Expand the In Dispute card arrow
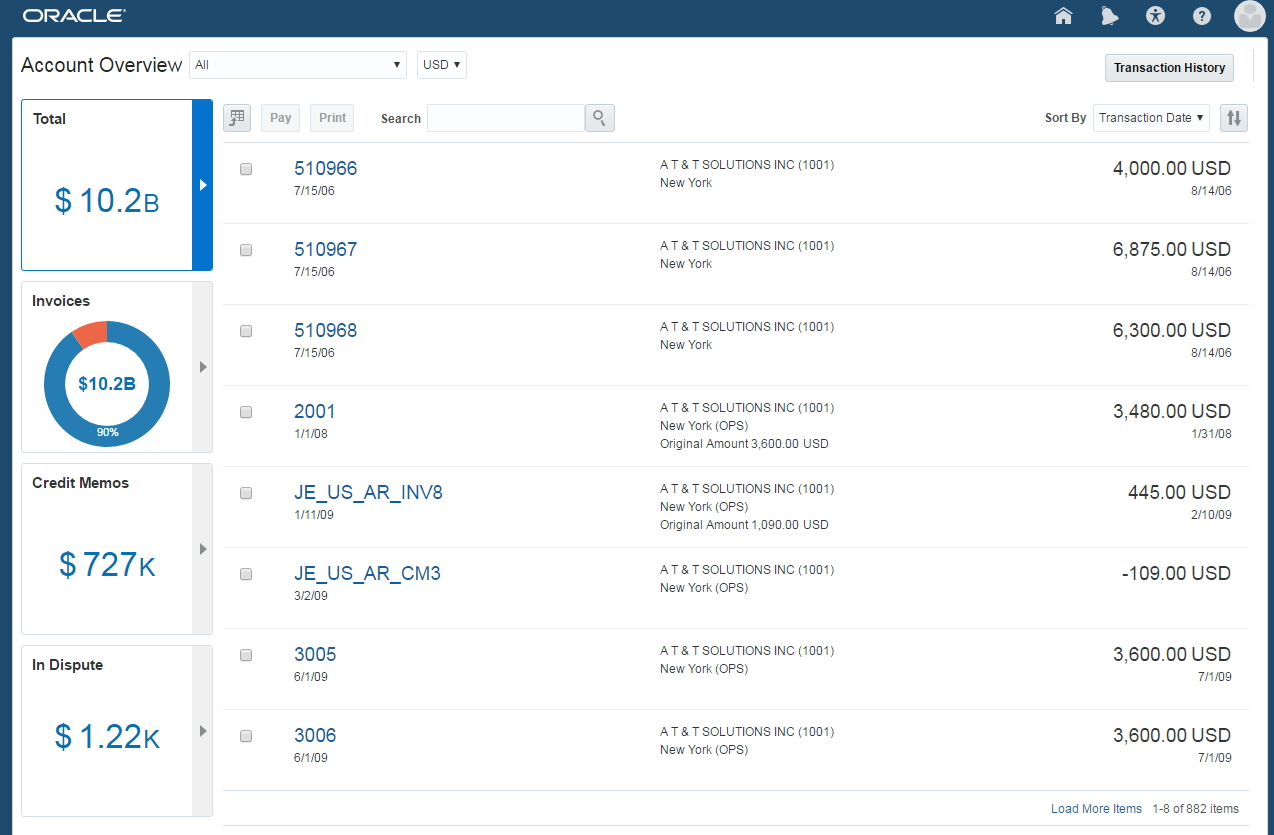 coord(202,731)
